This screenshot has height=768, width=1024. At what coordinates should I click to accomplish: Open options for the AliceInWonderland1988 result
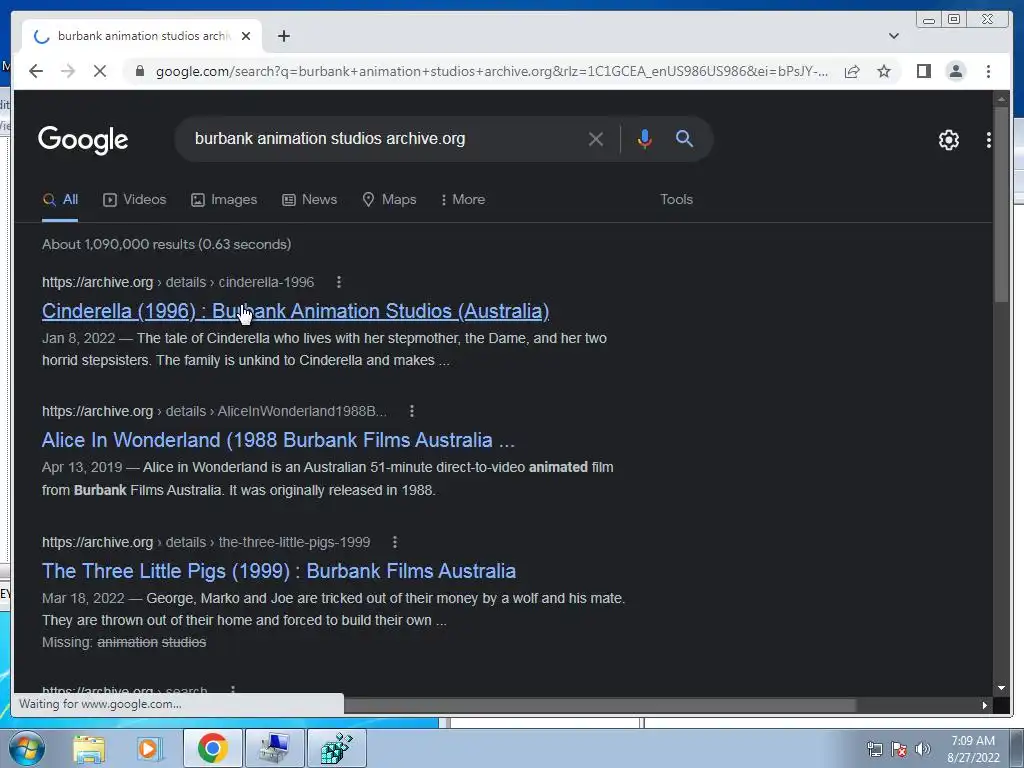pos(411,411)
